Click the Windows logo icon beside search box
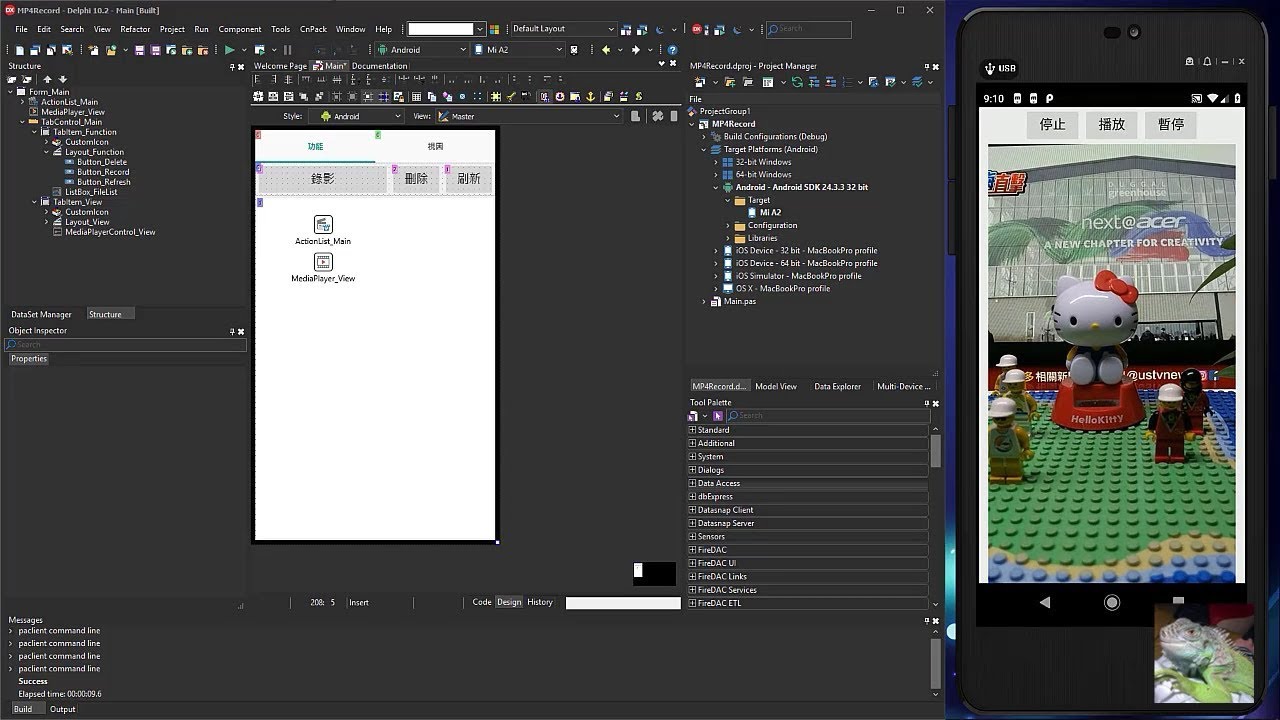This screenshot has width=1280, height=720. click(494, 29)
